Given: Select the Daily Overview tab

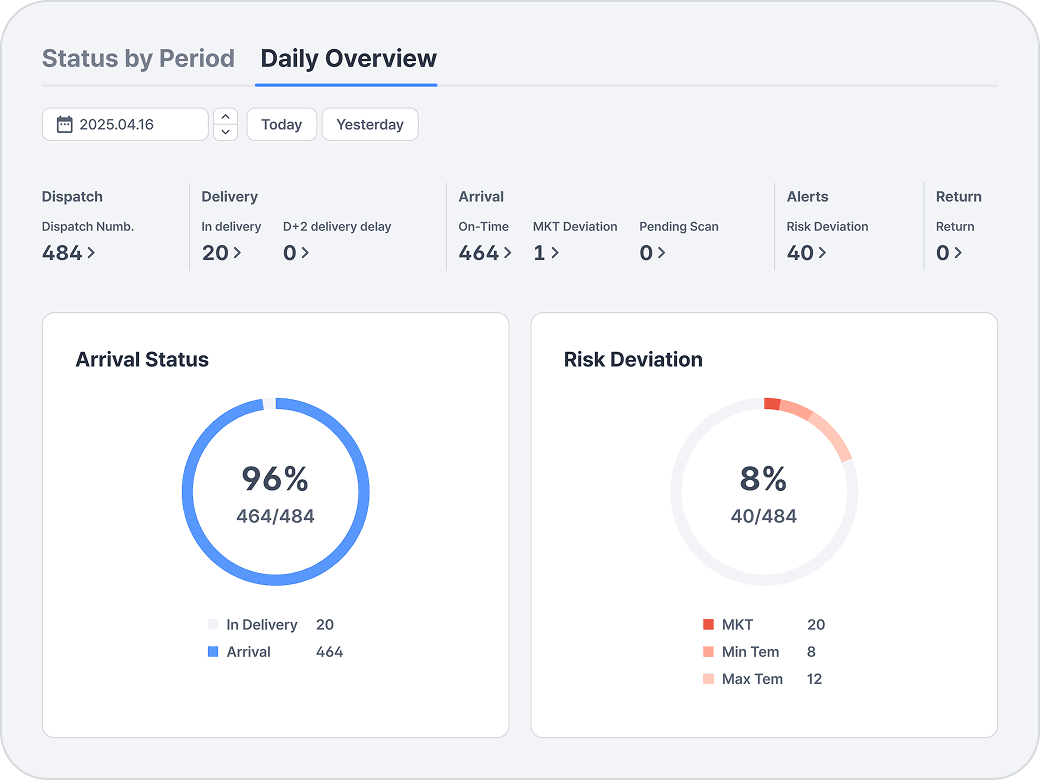Looking at the screenshot, I should click(348, 59).
